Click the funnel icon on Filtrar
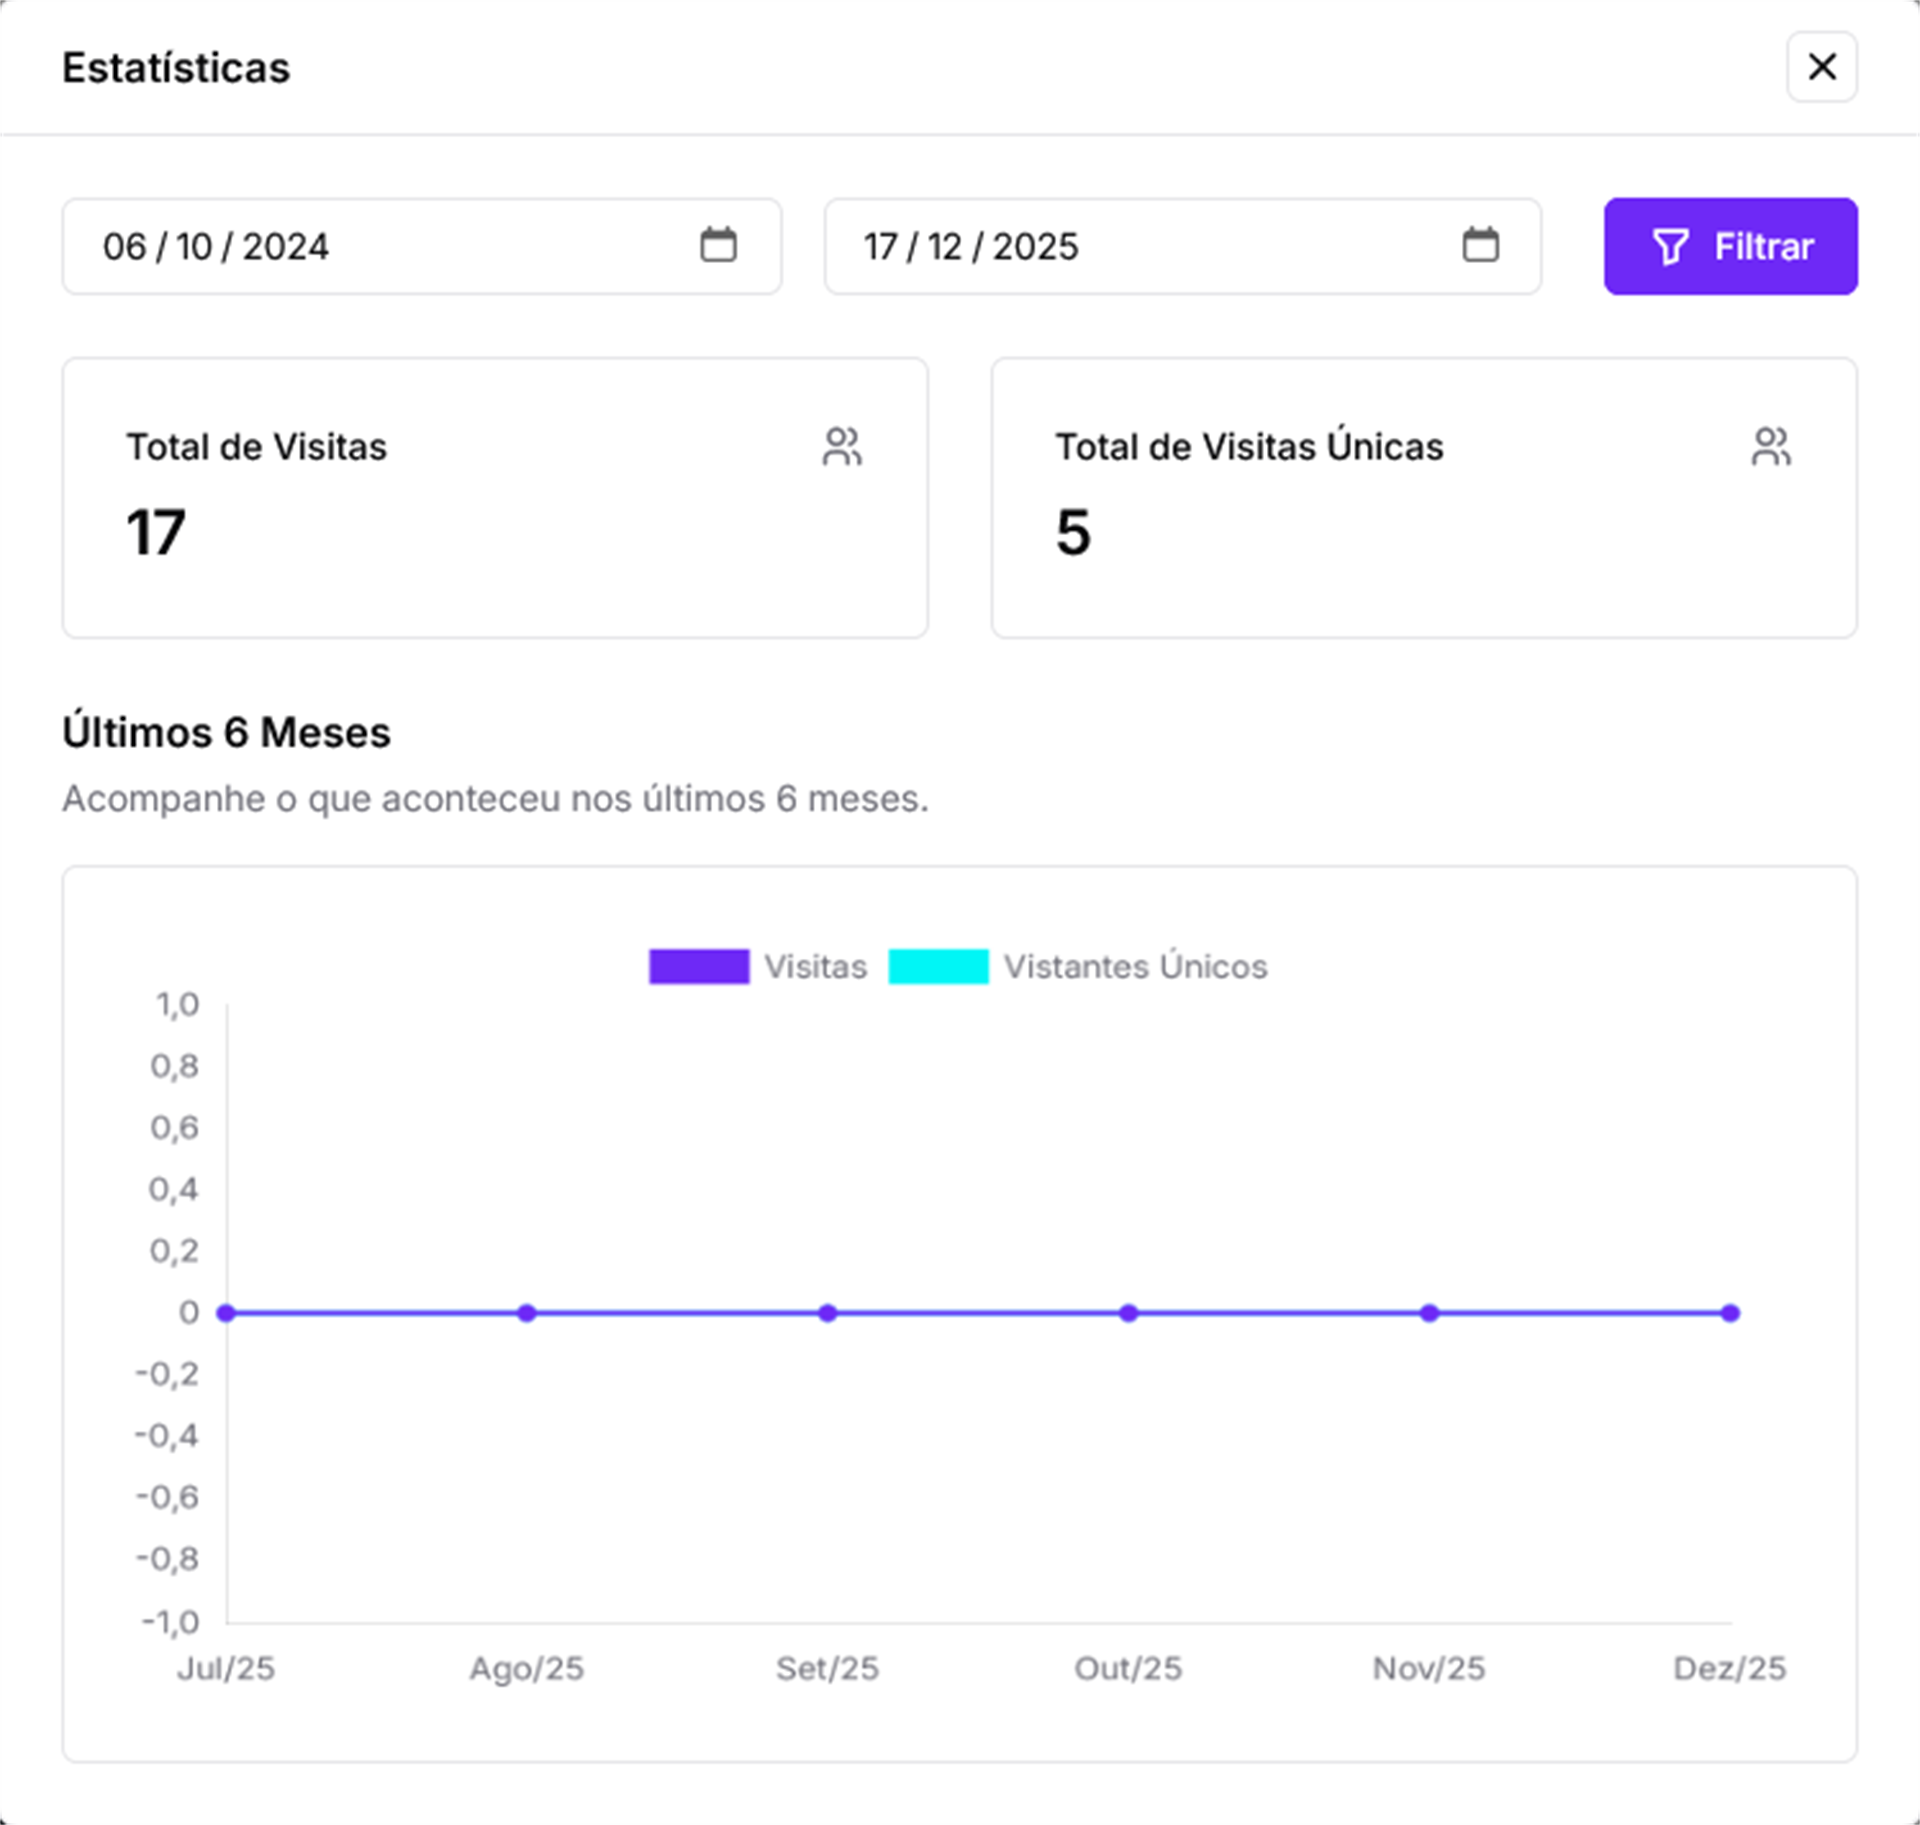The height and width of the screenshot is (1825, 1920). pyautogui.click(x=1670, y=247)
